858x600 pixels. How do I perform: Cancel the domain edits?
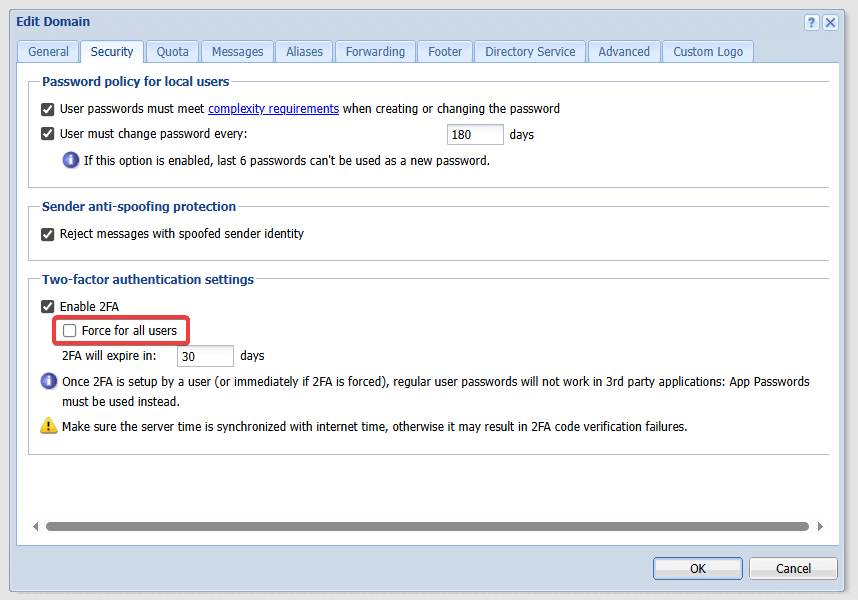(793, 568)
